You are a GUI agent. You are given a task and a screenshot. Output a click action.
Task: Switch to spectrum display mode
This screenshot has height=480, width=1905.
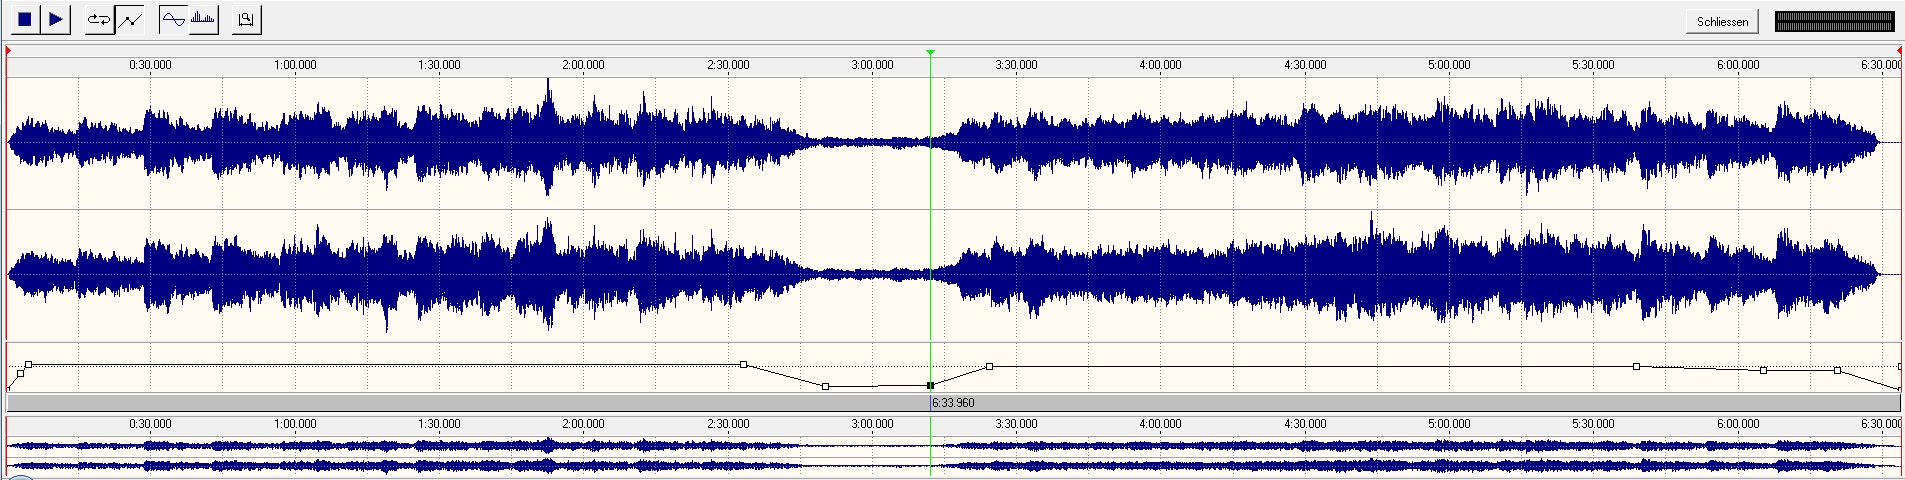tap(203, 19)
